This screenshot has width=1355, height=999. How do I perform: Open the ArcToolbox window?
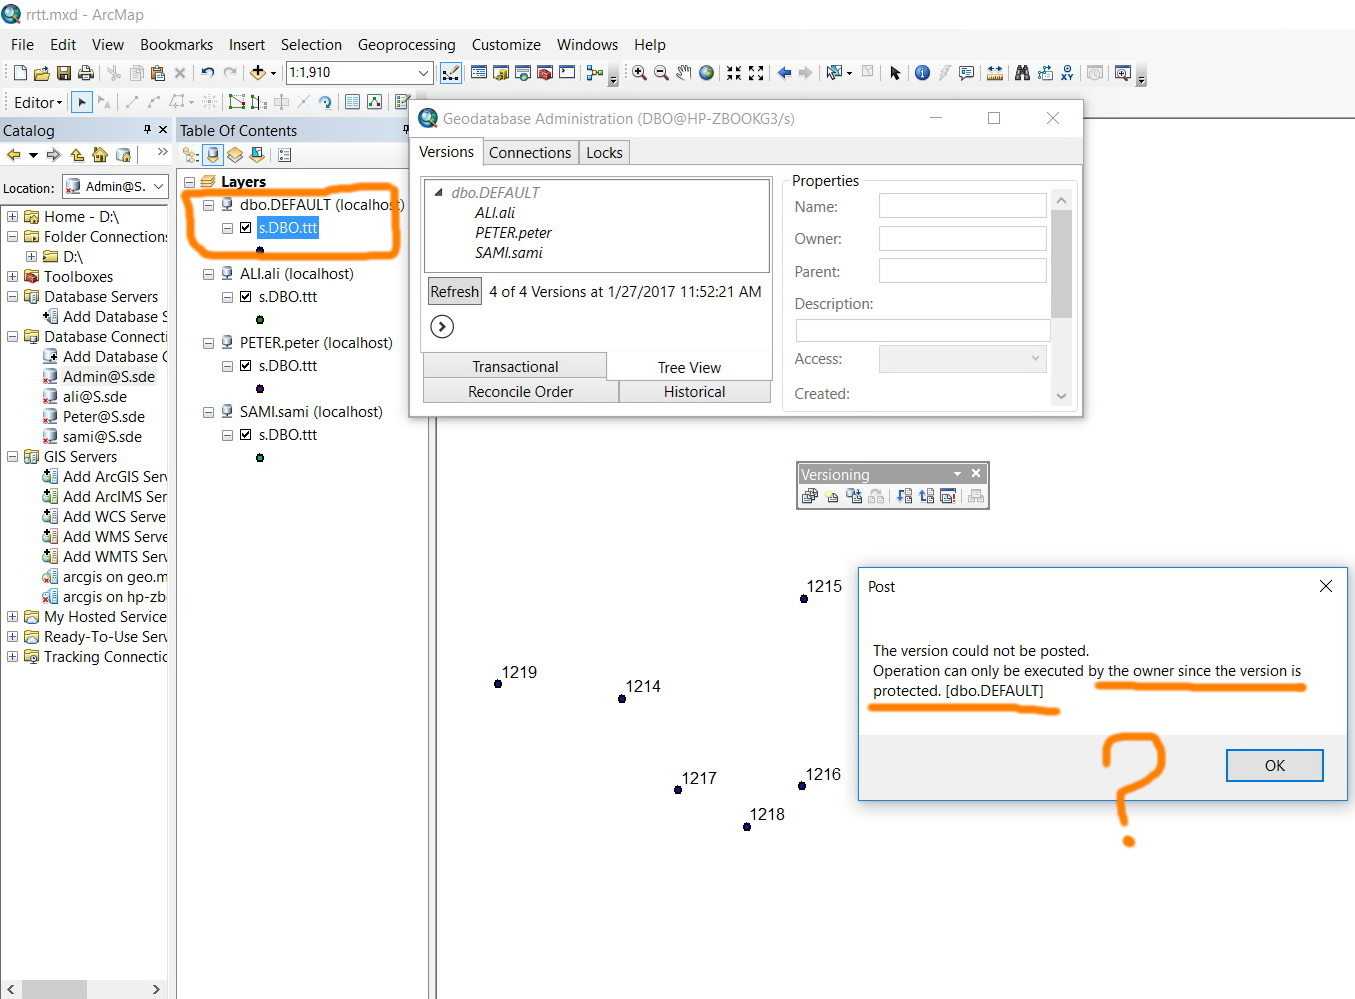click(545, 73)
